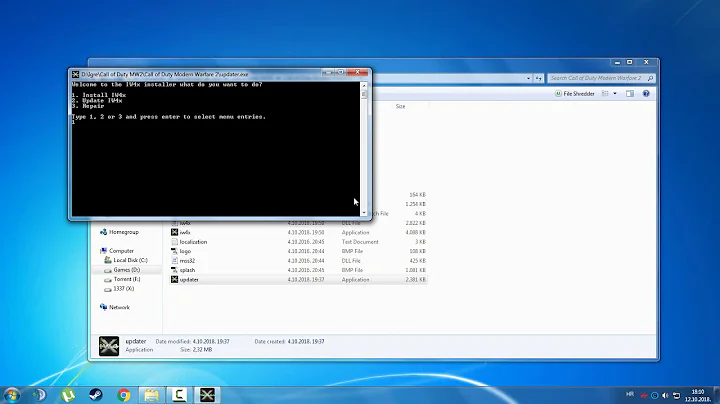Toggle the preview pane button
720x404 pixels.
[630, 94]
